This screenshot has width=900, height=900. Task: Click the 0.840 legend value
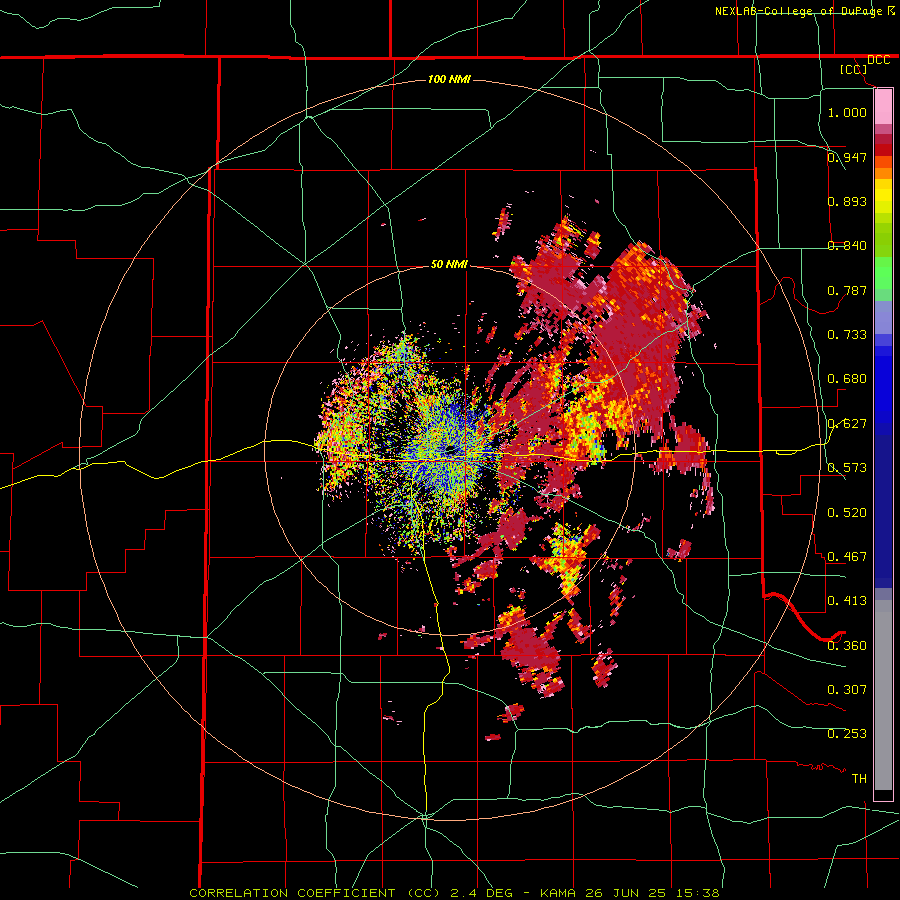(x=847, y=246)
